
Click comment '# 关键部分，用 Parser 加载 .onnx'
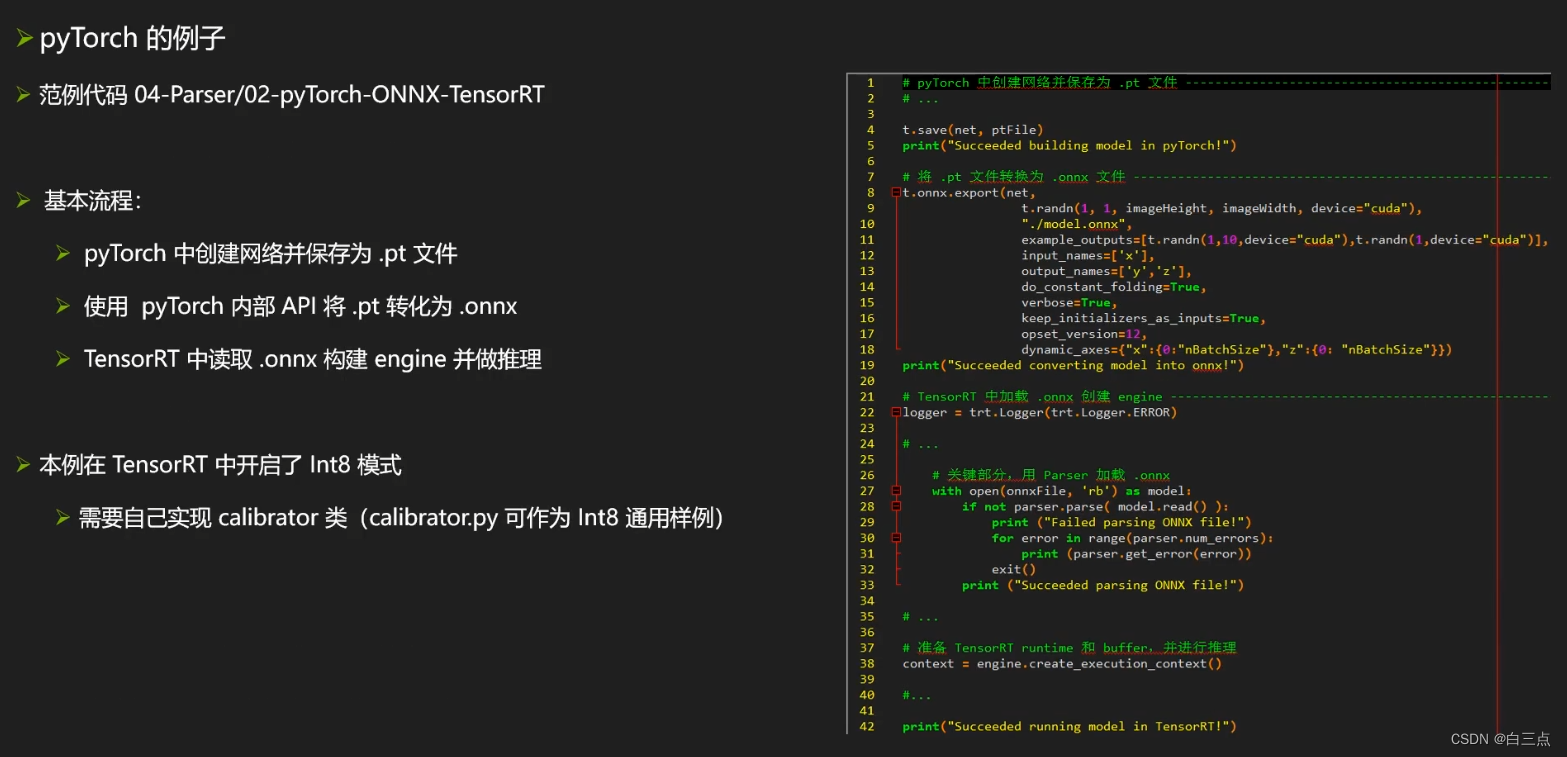pos(1050,475)
